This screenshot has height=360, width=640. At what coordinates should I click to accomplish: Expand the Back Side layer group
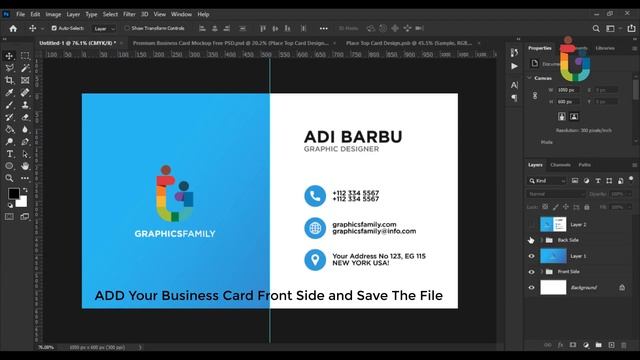pos(542,240)
